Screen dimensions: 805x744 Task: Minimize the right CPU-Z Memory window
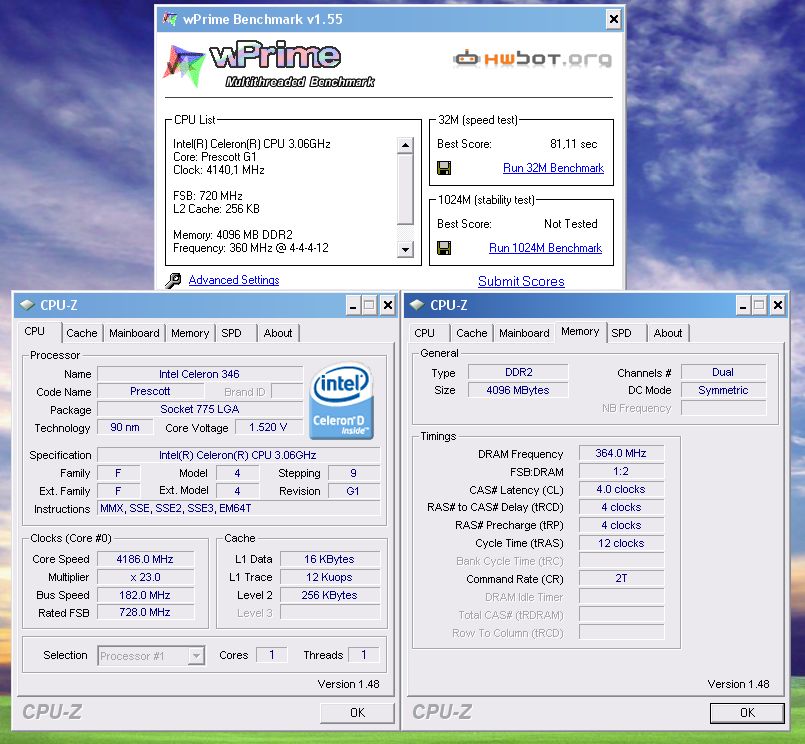point(743,306)
